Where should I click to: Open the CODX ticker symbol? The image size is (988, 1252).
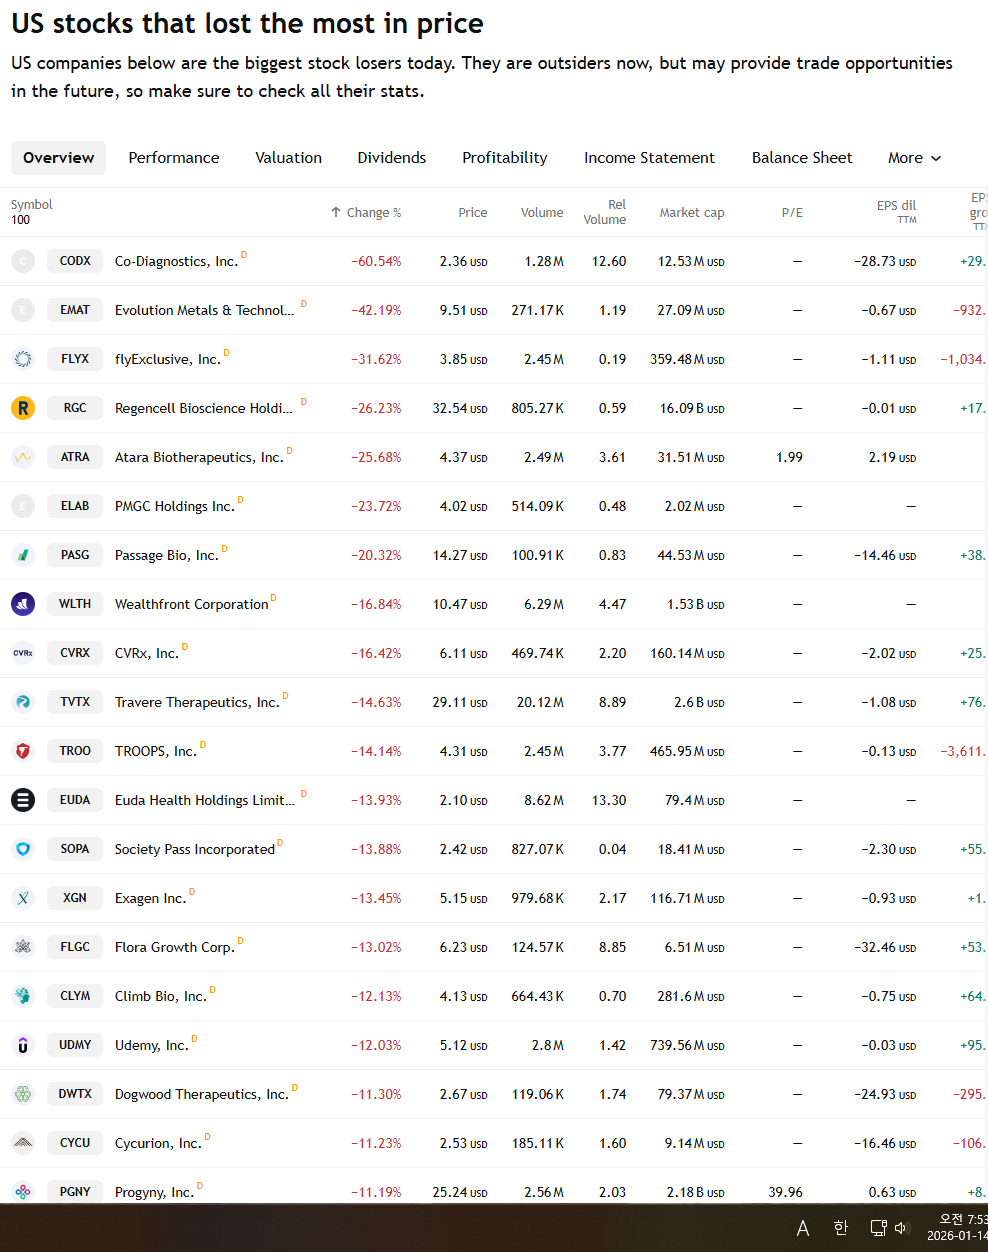75,261
